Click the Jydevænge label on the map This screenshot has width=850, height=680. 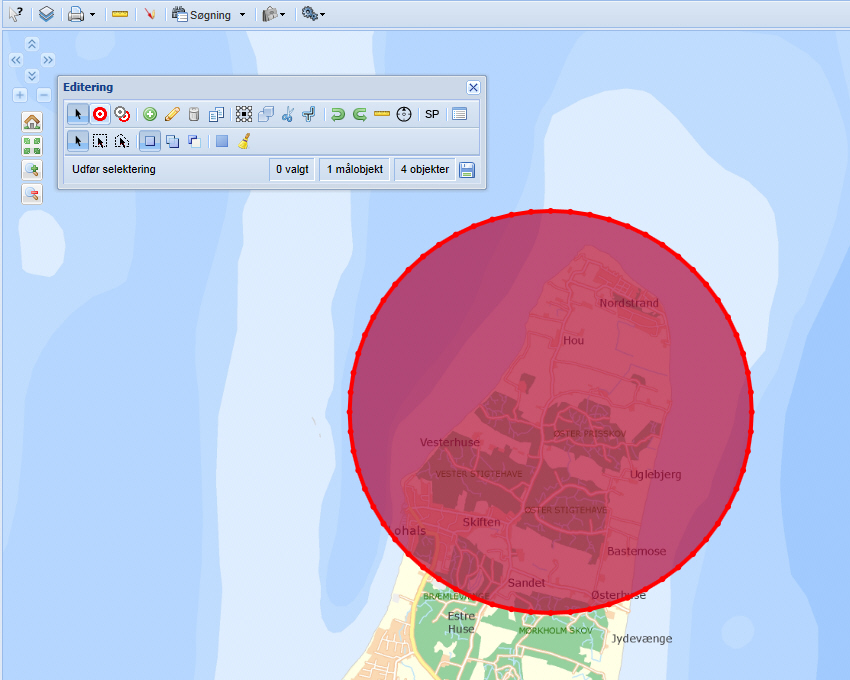click(x=642, y=639)
